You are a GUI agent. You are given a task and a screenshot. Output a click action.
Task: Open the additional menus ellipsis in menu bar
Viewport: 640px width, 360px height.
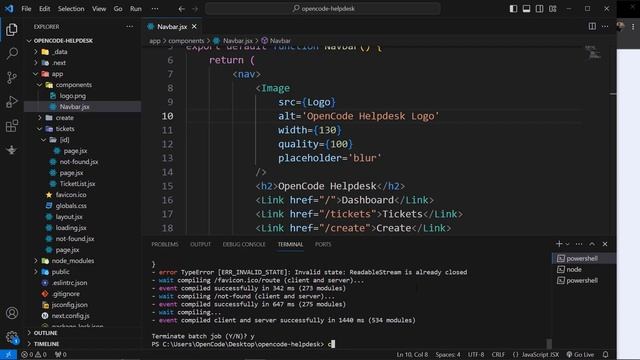155,9
